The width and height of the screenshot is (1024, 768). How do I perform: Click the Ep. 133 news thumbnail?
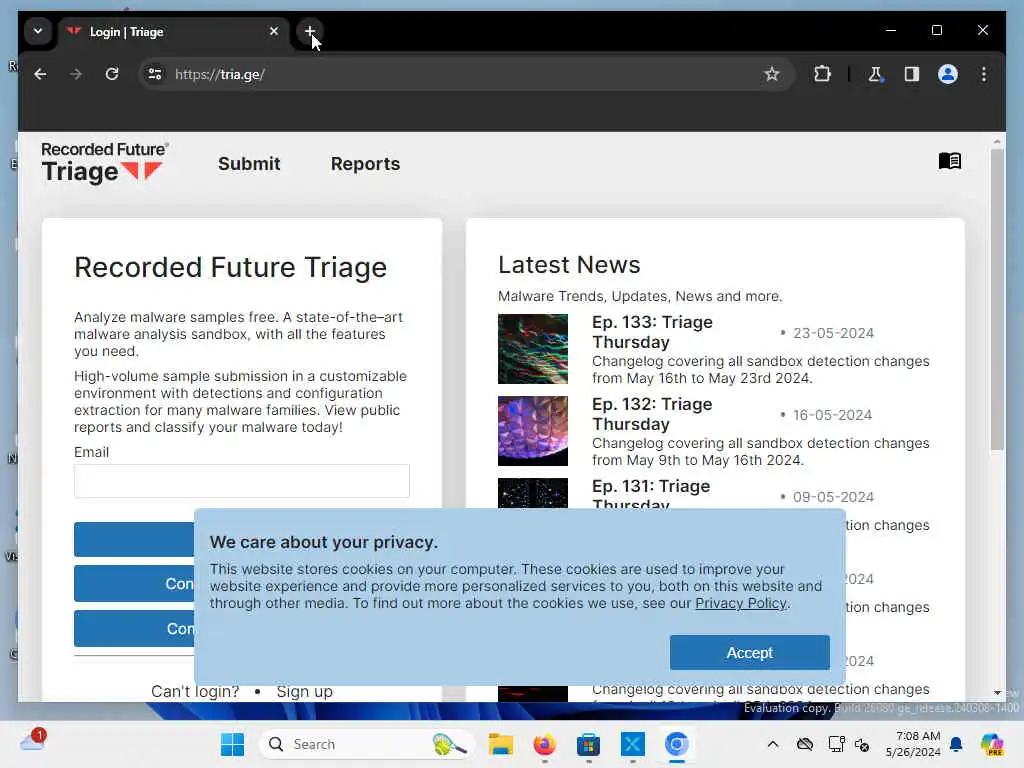(x=533, y=349)
